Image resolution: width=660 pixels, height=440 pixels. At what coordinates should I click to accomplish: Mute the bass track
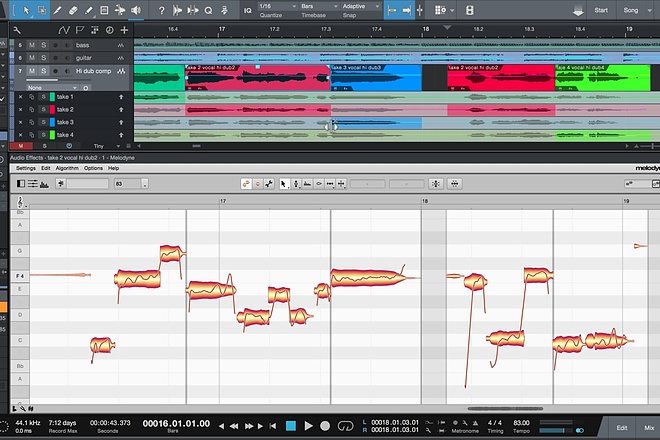[31, 45]
